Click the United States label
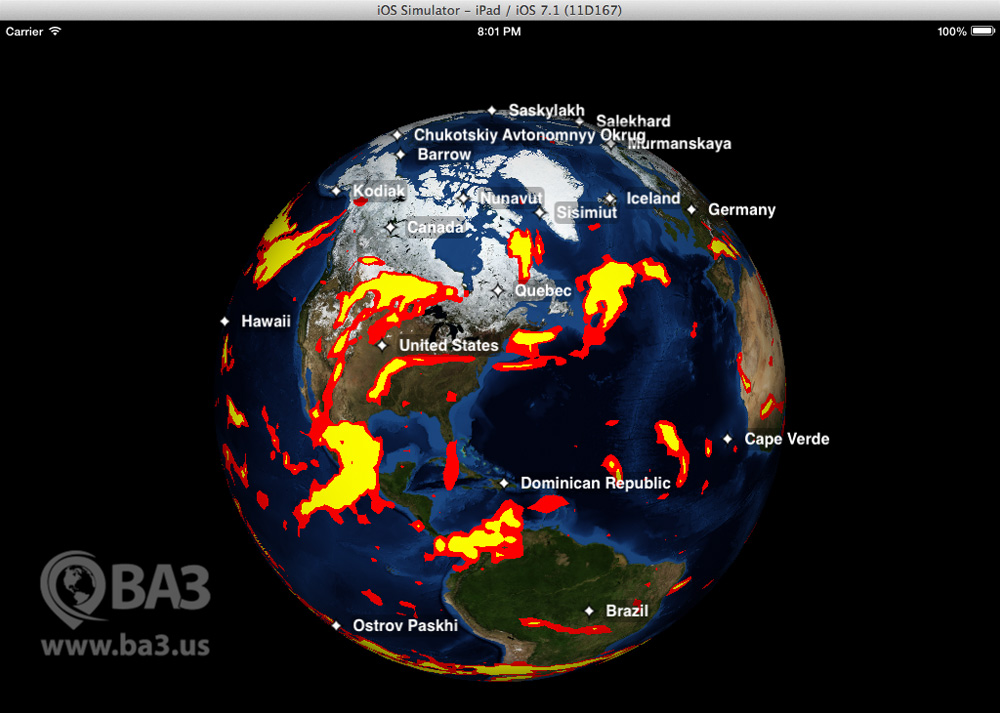The image size is (1000, 713). coord(448,346)
